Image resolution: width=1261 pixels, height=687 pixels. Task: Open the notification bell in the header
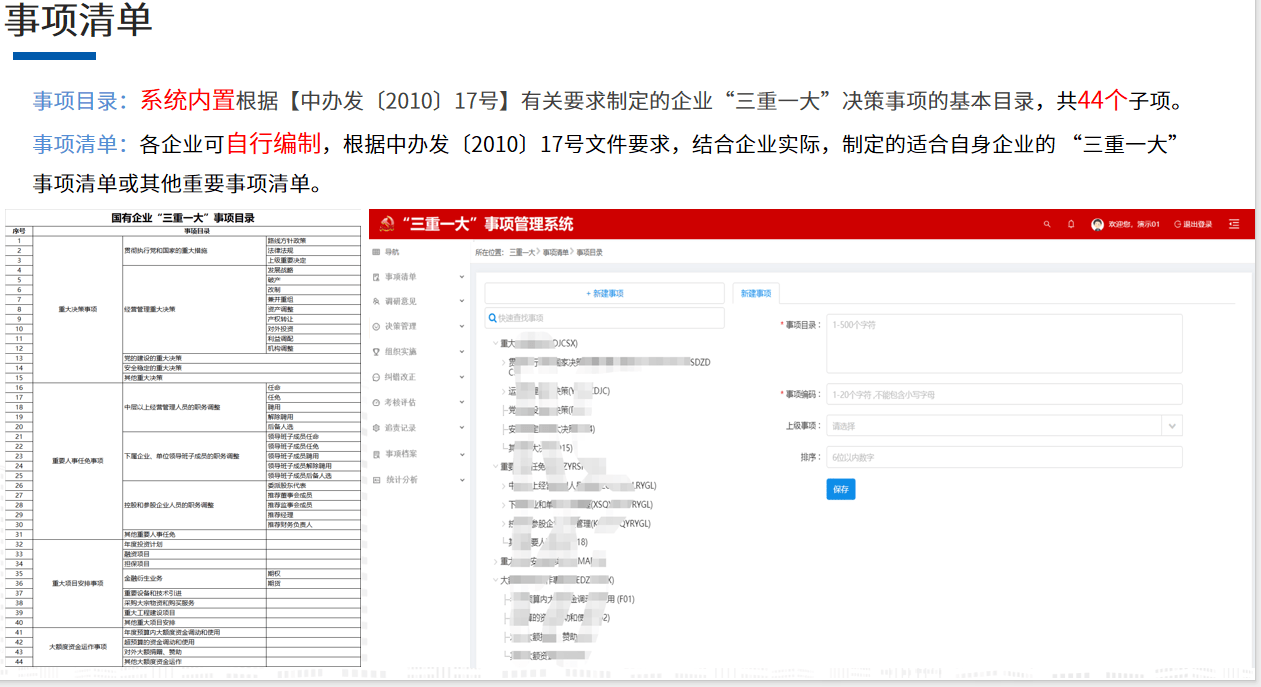click(1071, 224)
